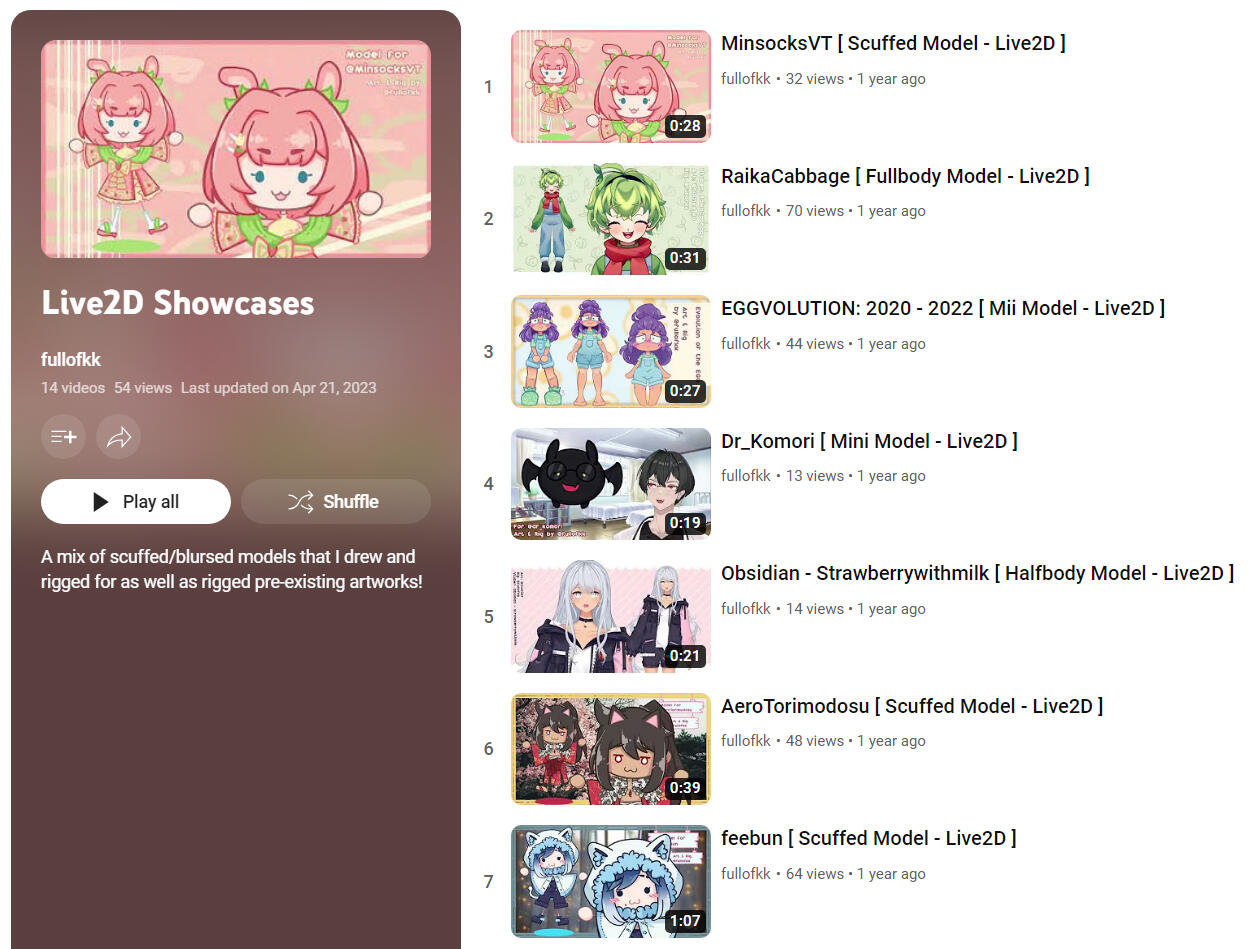Open the large playlist cover image
This screenshot has height=949, width=1255.
pyautogui.click(x=236, y=149)
